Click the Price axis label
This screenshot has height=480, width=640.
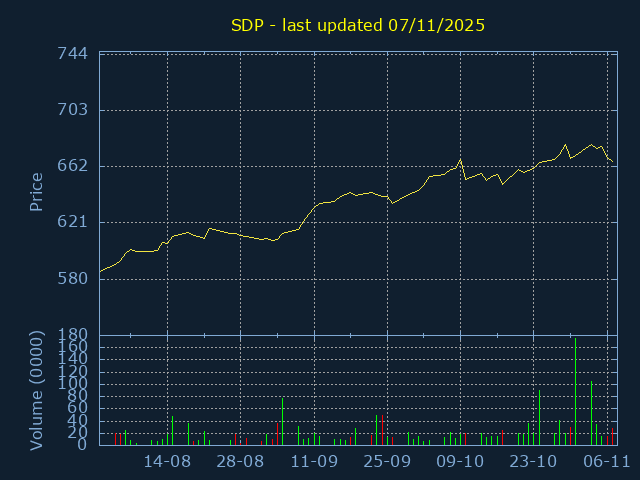click(37, 192)
